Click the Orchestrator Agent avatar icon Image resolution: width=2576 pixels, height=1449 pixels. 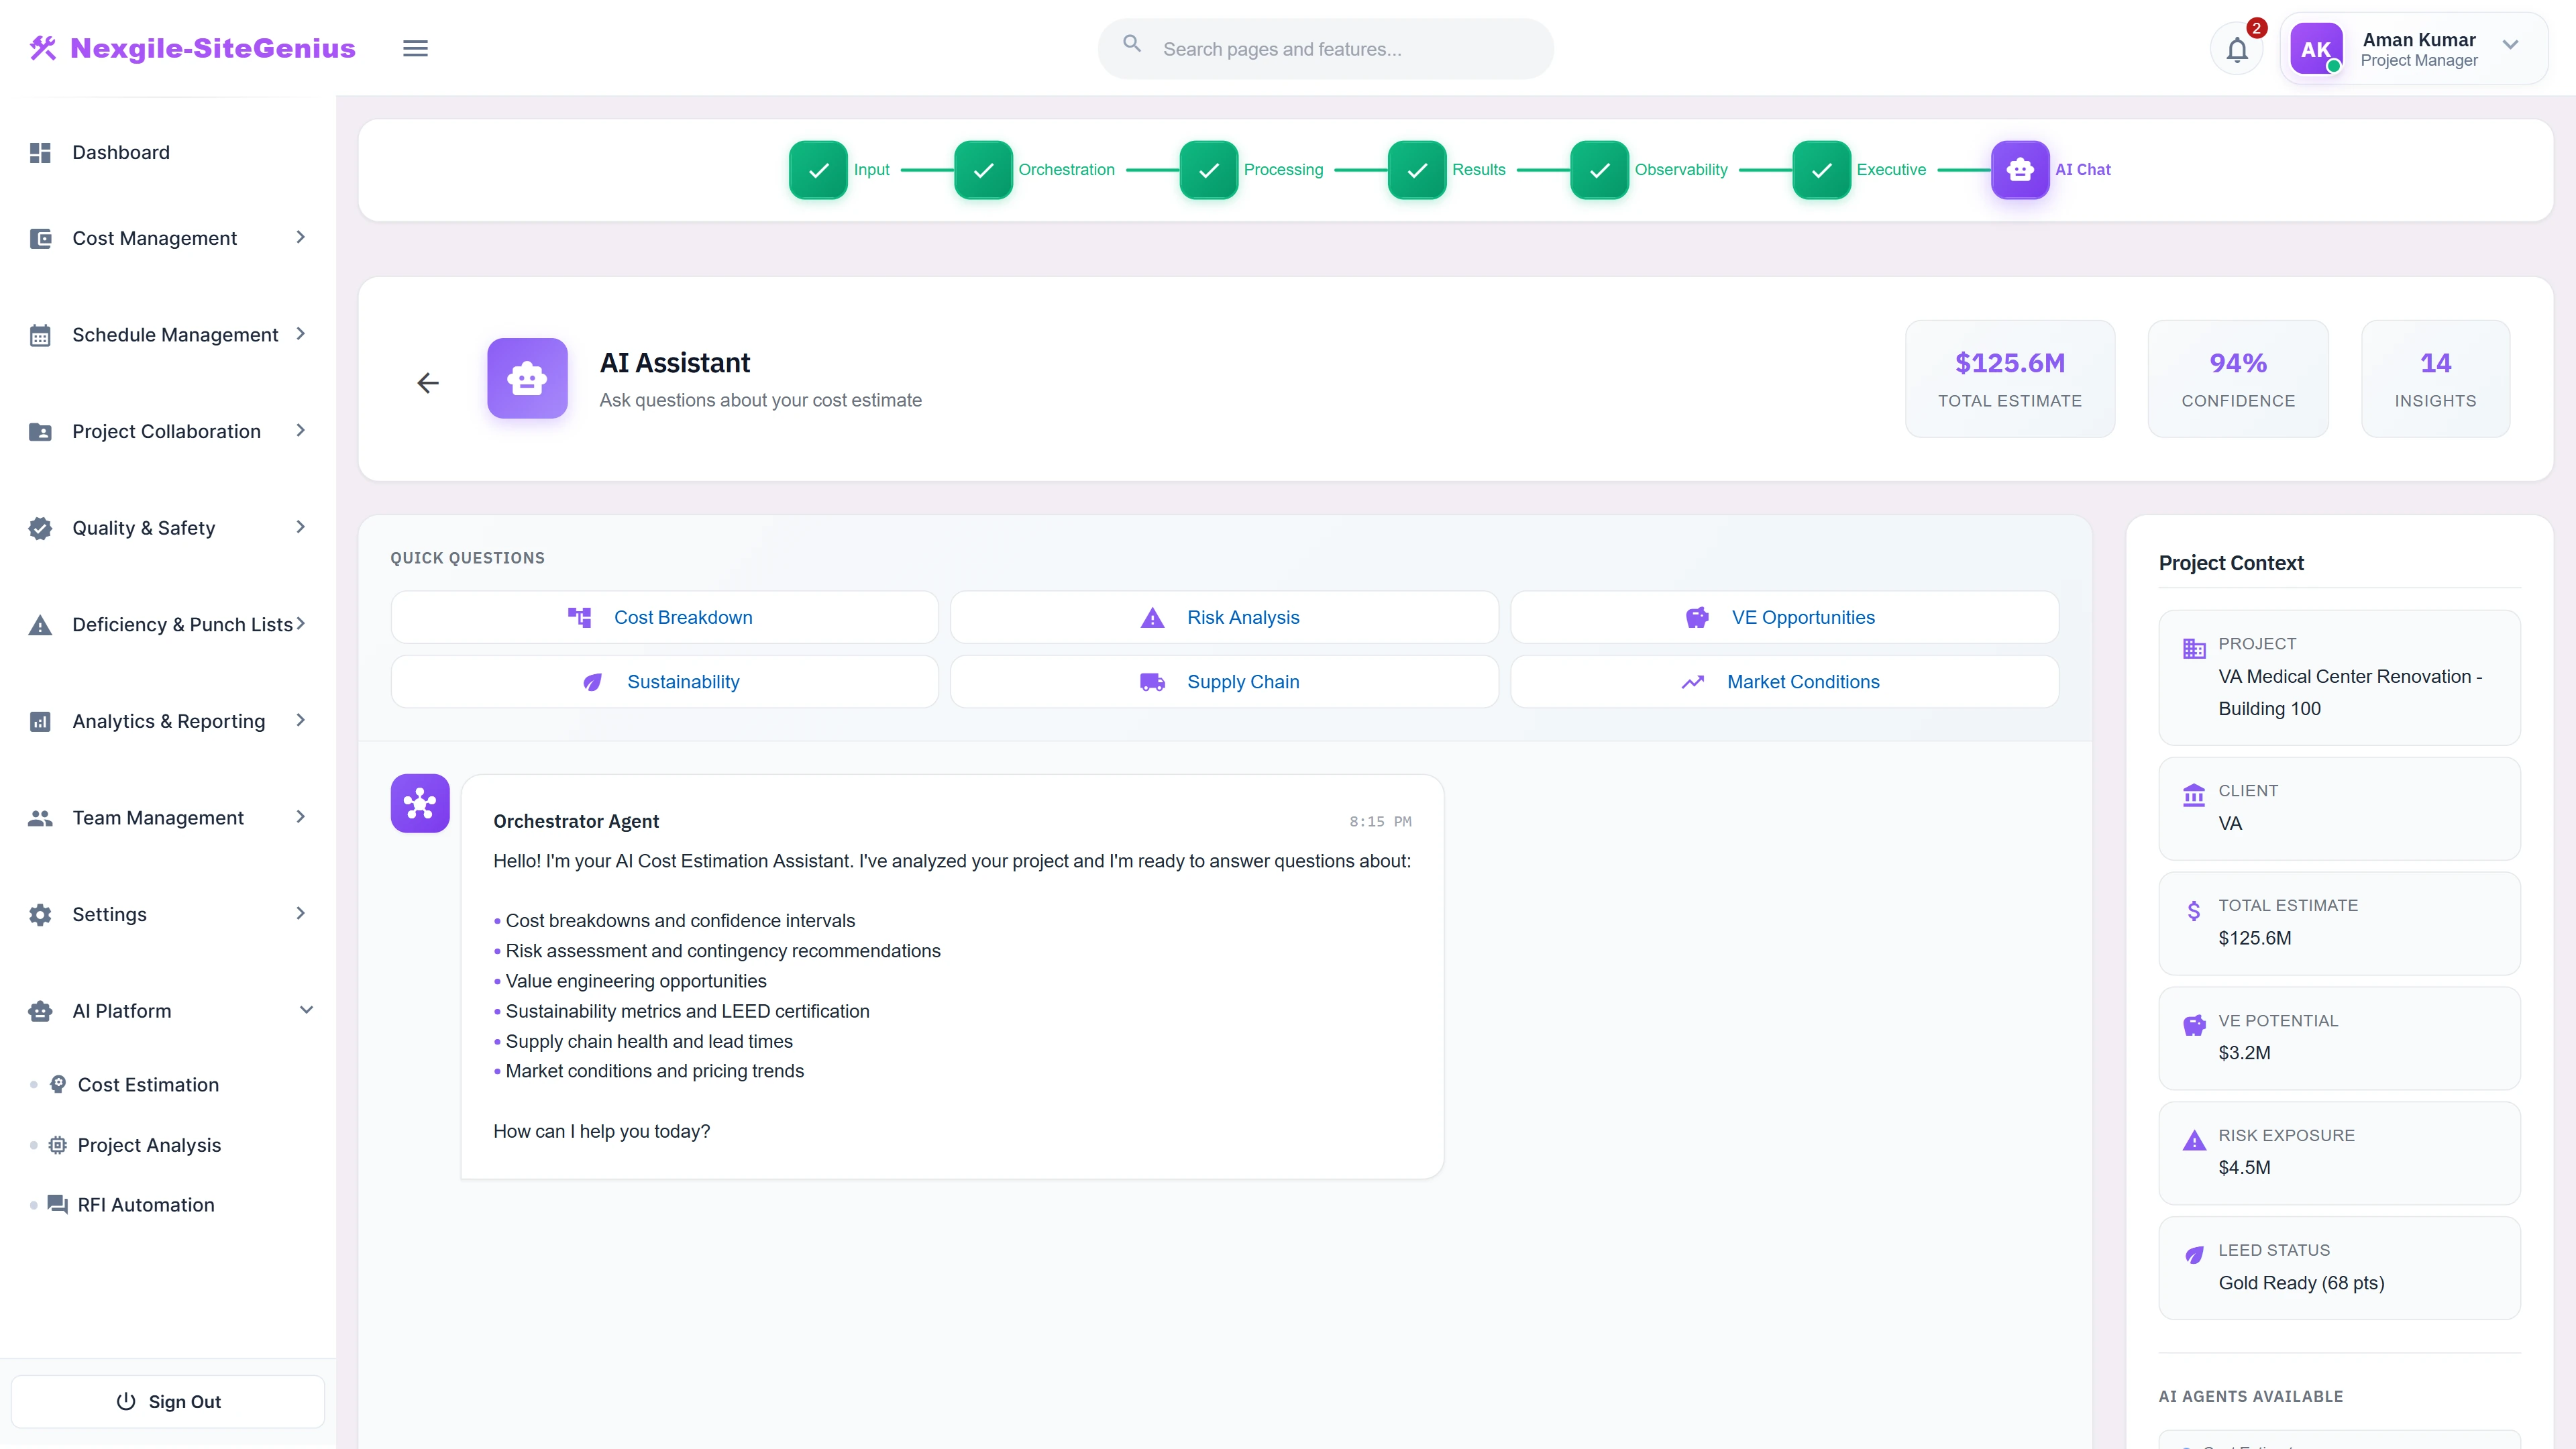[x=419, y=803]
